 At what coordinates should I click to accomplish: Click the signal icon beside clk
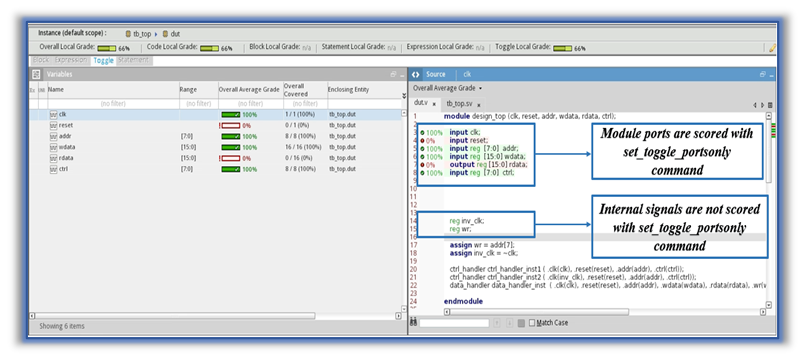(53, 115)
